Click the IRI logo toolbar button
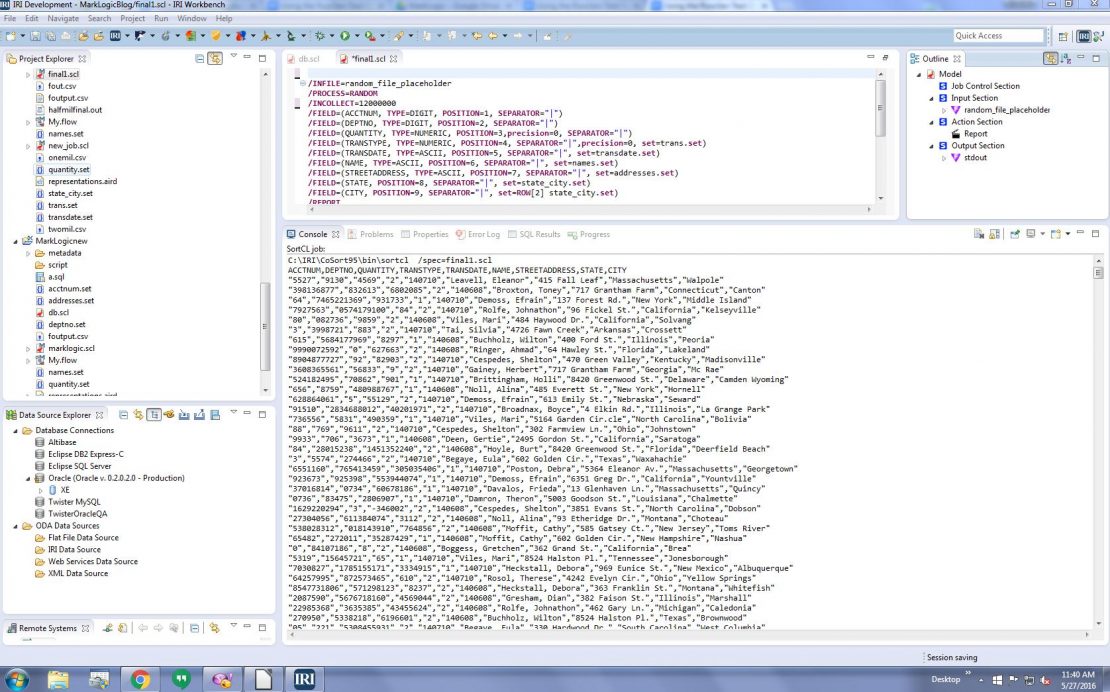 [115, 35]
